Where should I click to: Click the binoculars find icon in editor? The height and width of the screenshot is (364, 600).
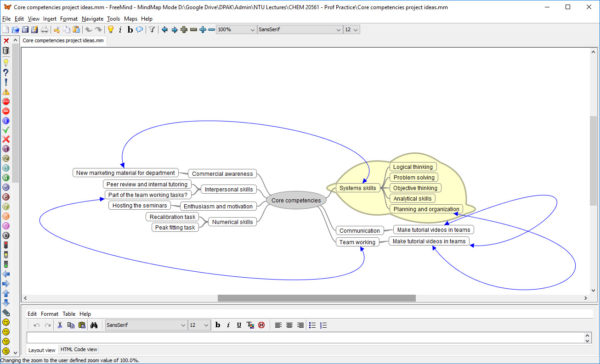[94, 325]
